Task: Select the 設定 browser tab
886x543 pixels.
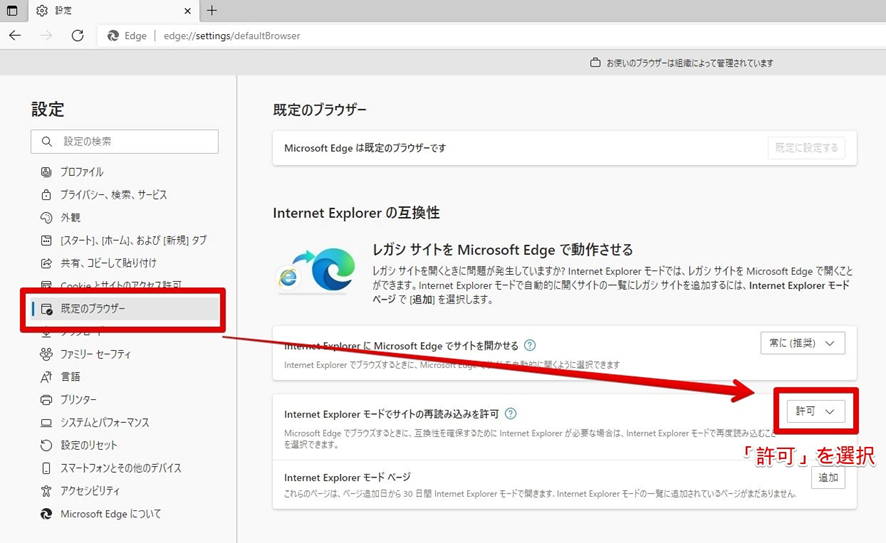Action: coord(113,11)
